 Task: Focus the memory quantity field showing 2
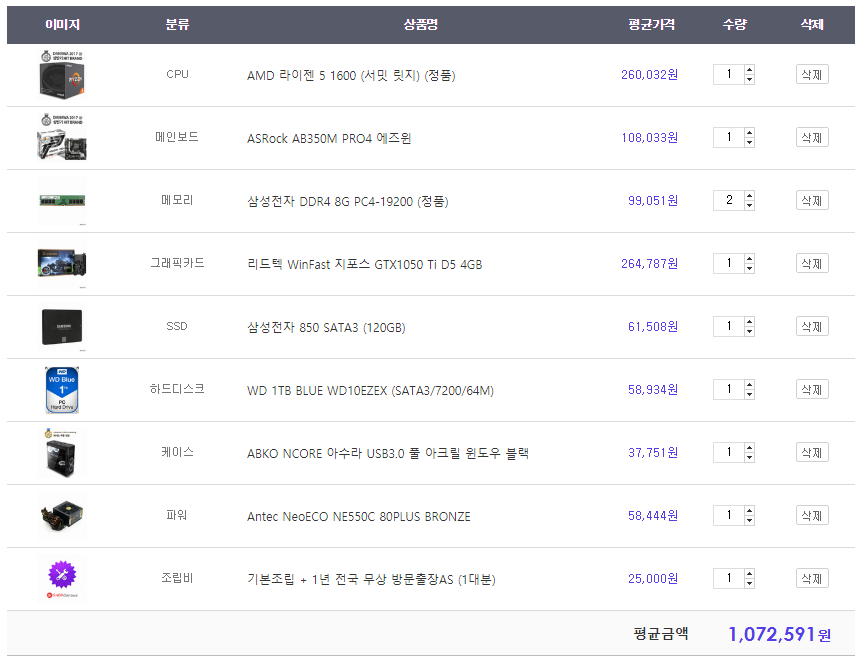click(729, 200)
